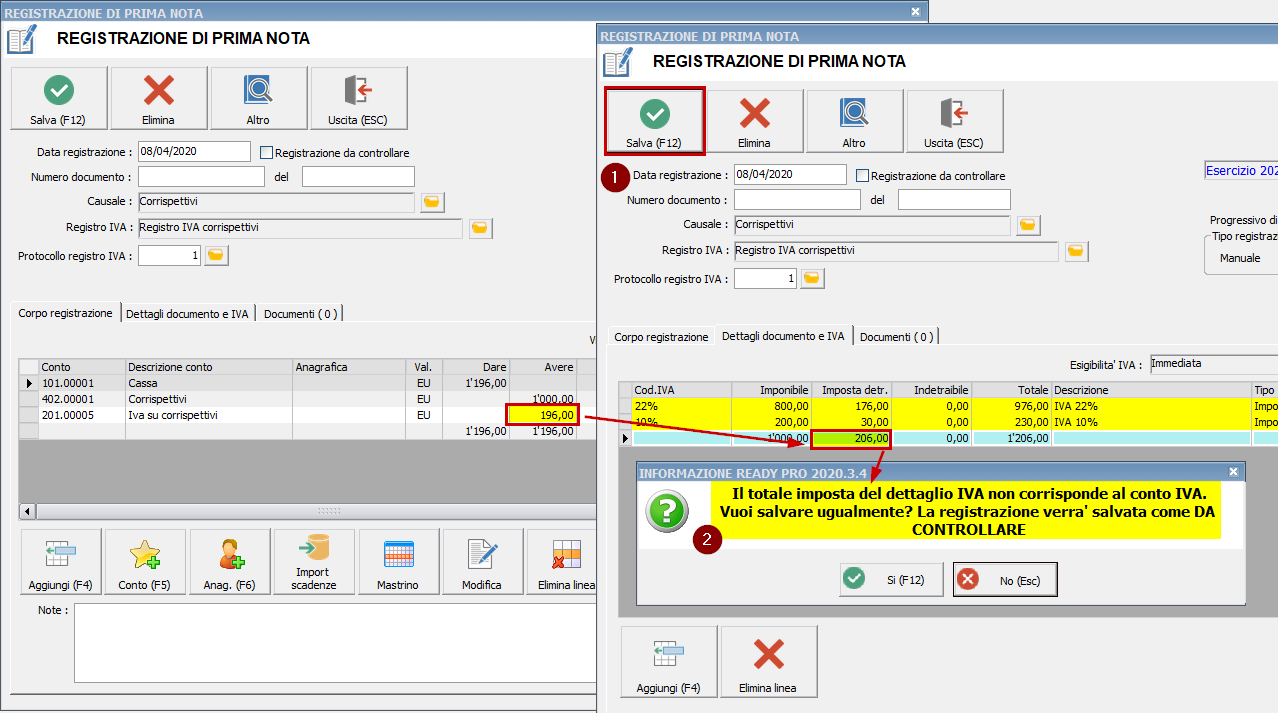Click the Anag. (F6) button
The image size is (1278, 713).
coord(230,562)
